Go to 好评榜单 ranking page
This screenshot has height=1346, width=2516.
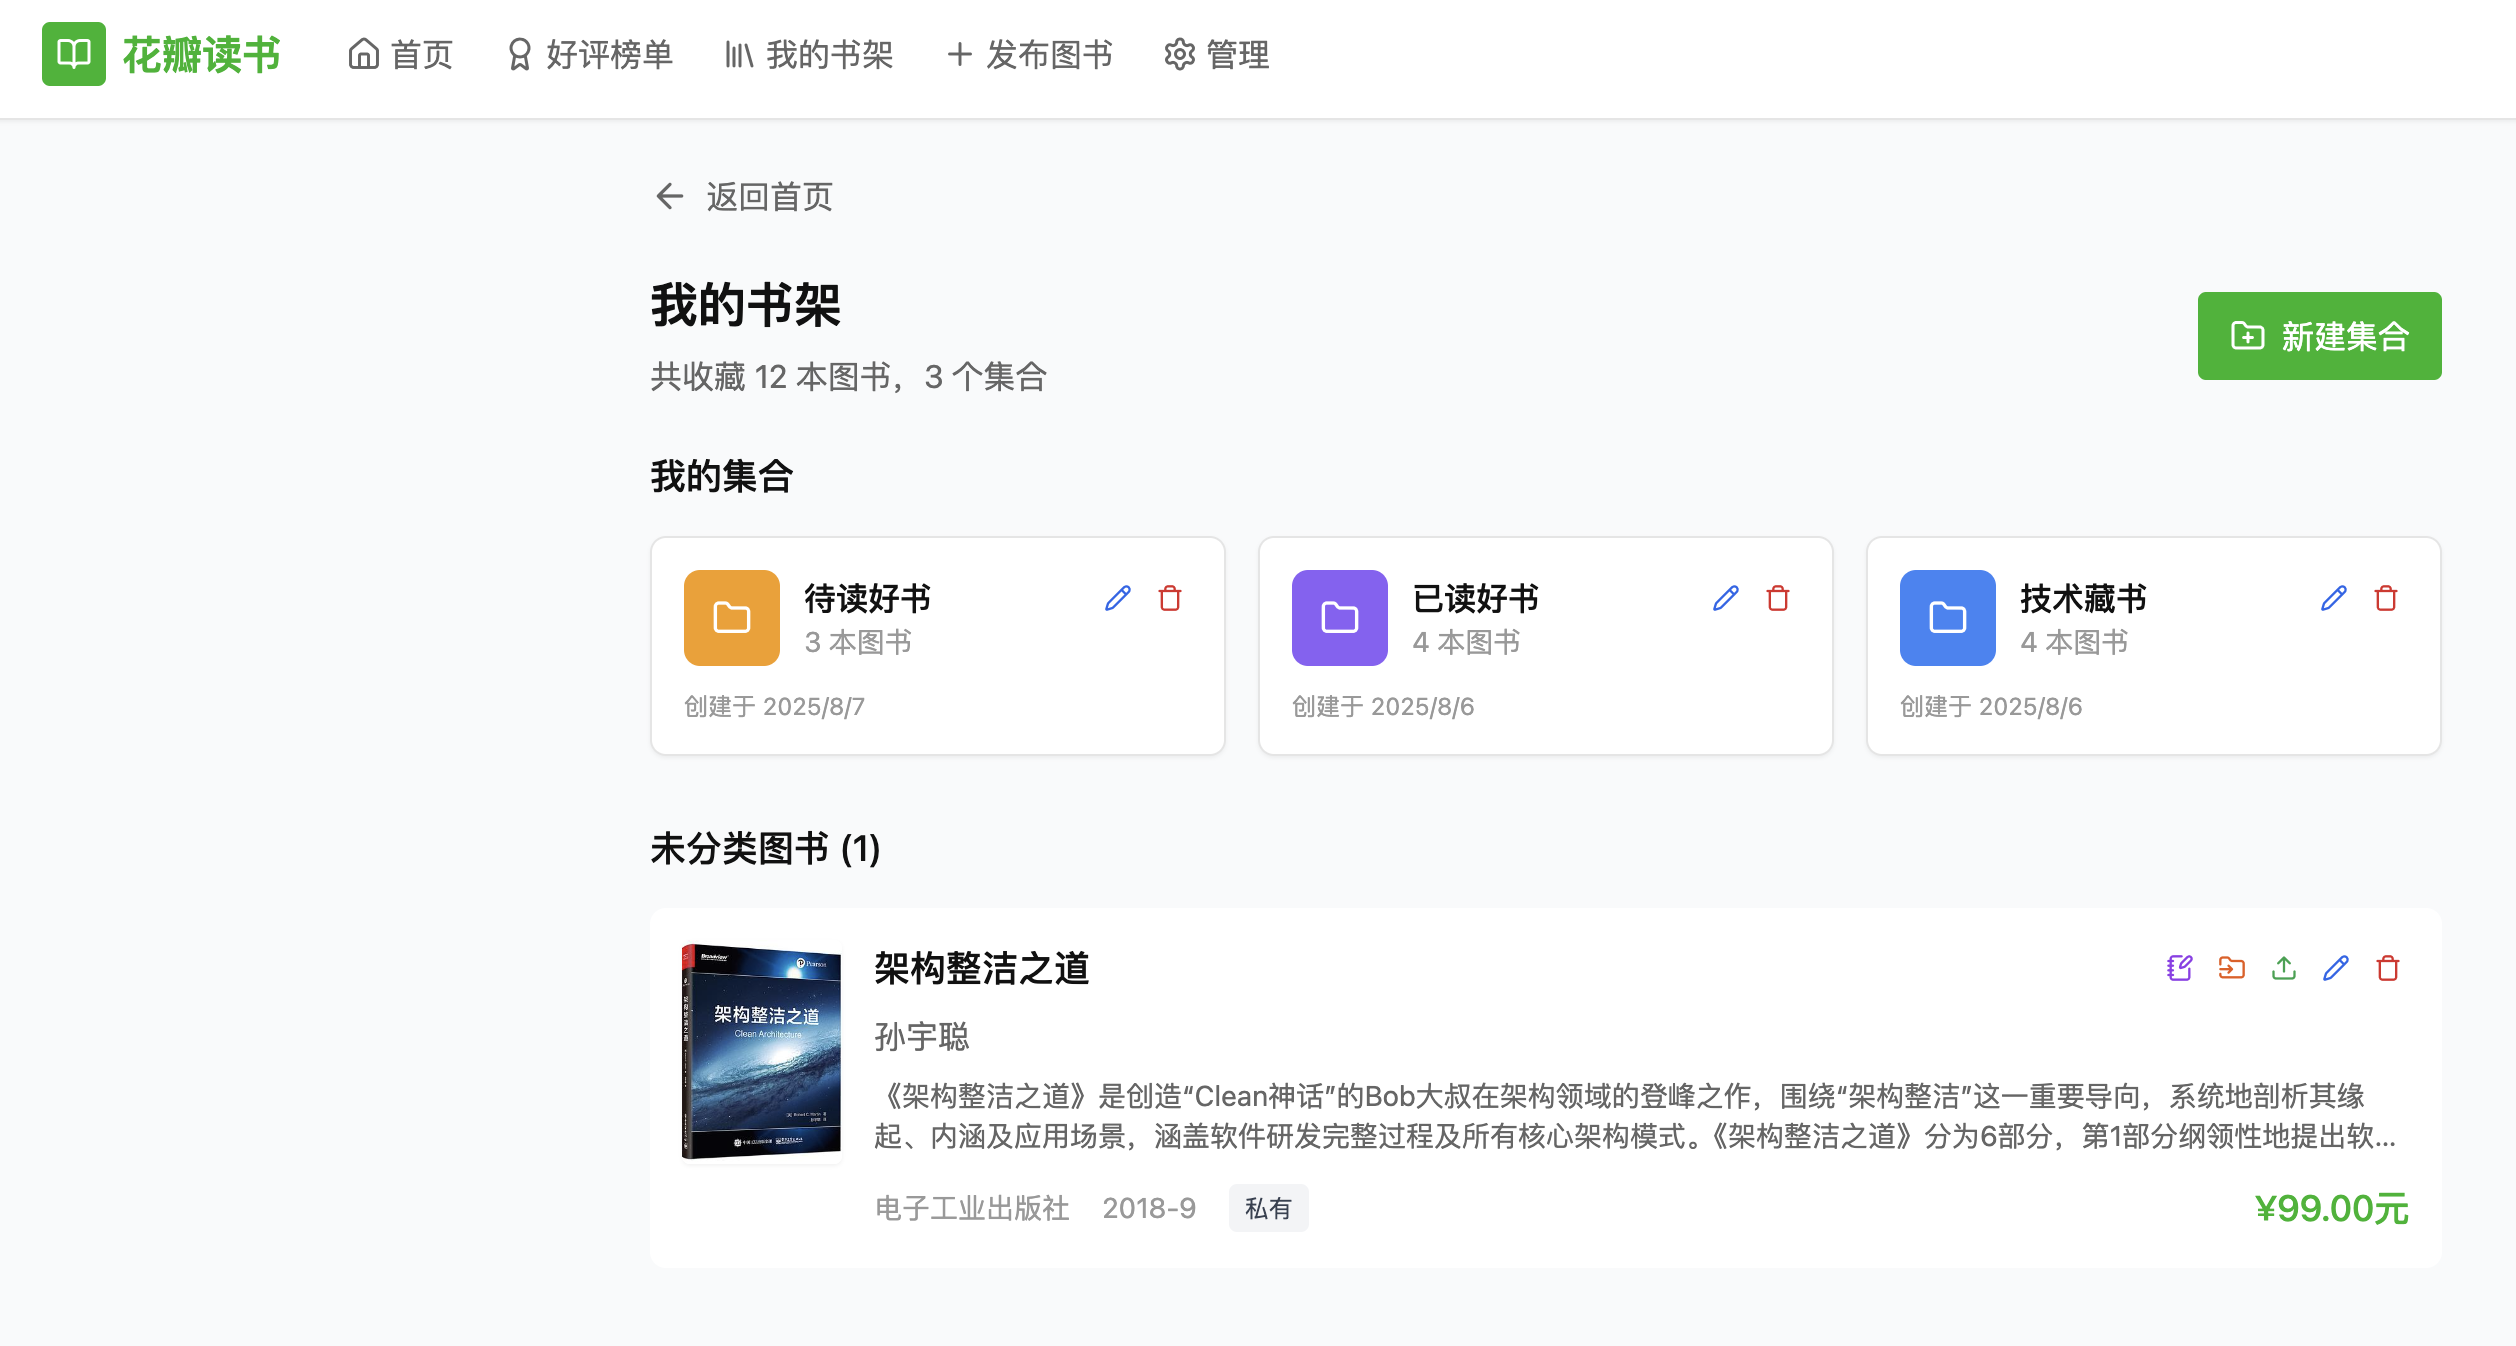point(590,54)
